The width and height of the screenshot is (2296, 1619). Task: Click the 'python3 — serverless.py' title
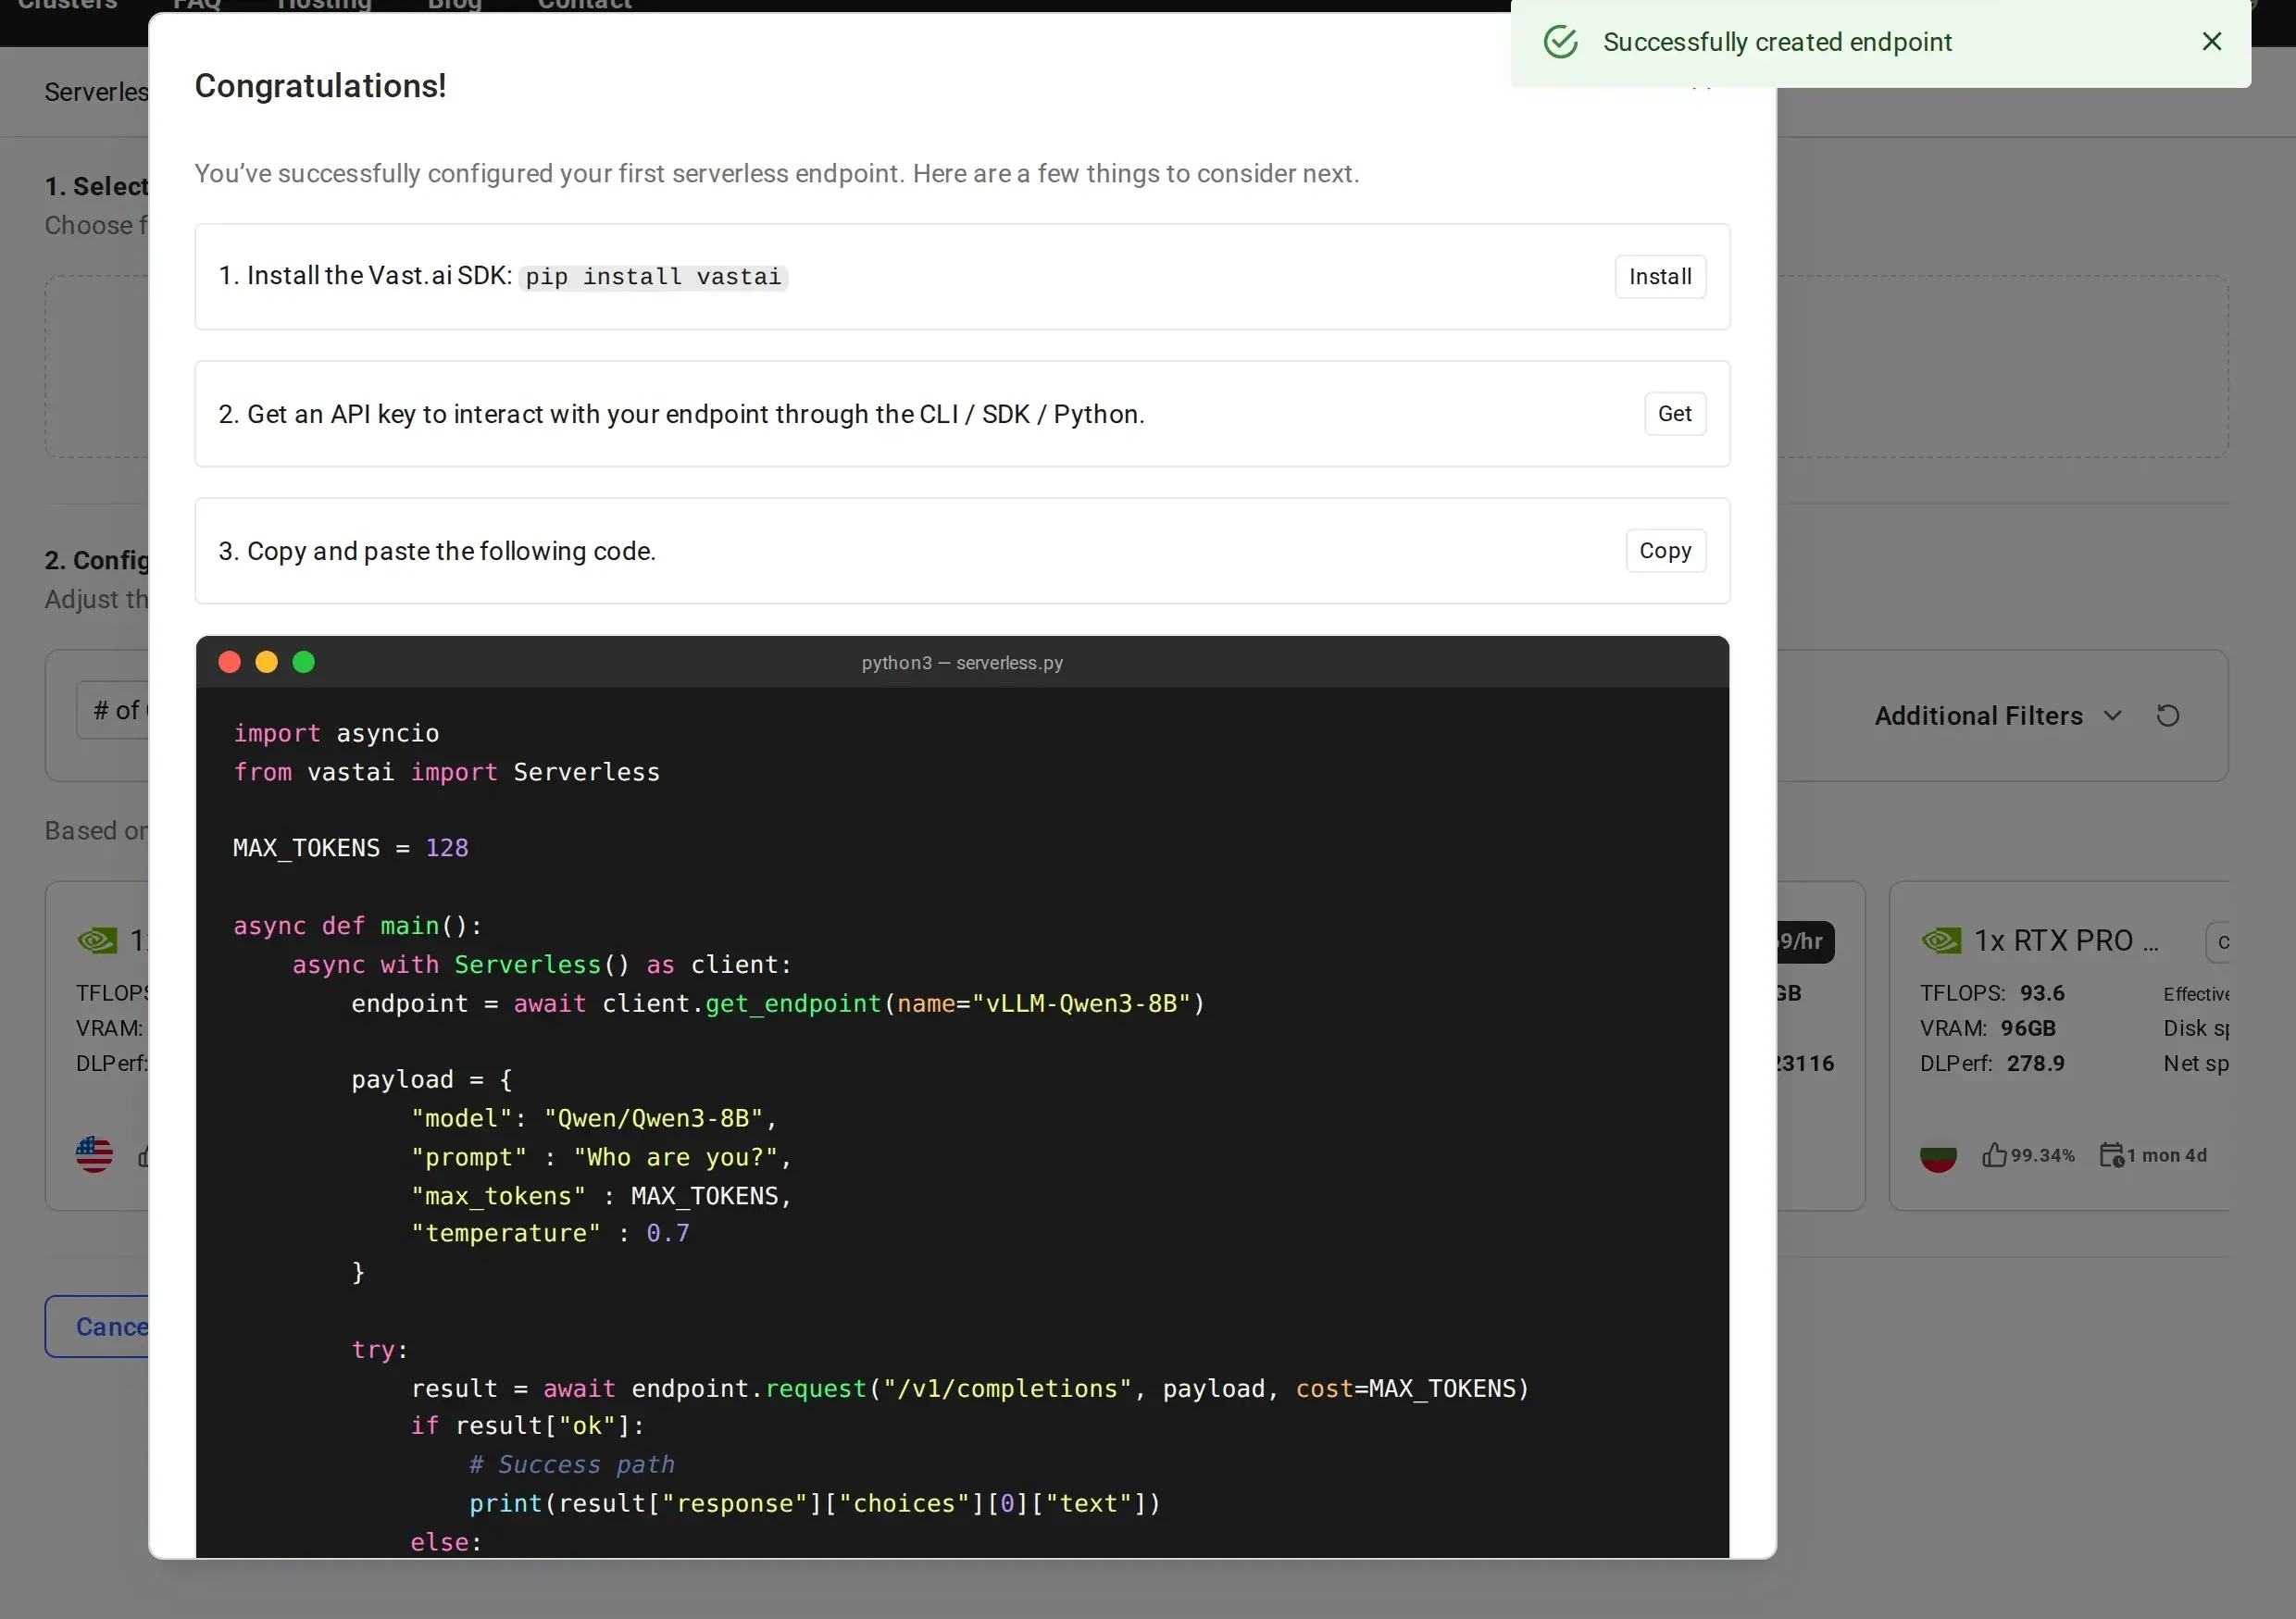(962, 662)
